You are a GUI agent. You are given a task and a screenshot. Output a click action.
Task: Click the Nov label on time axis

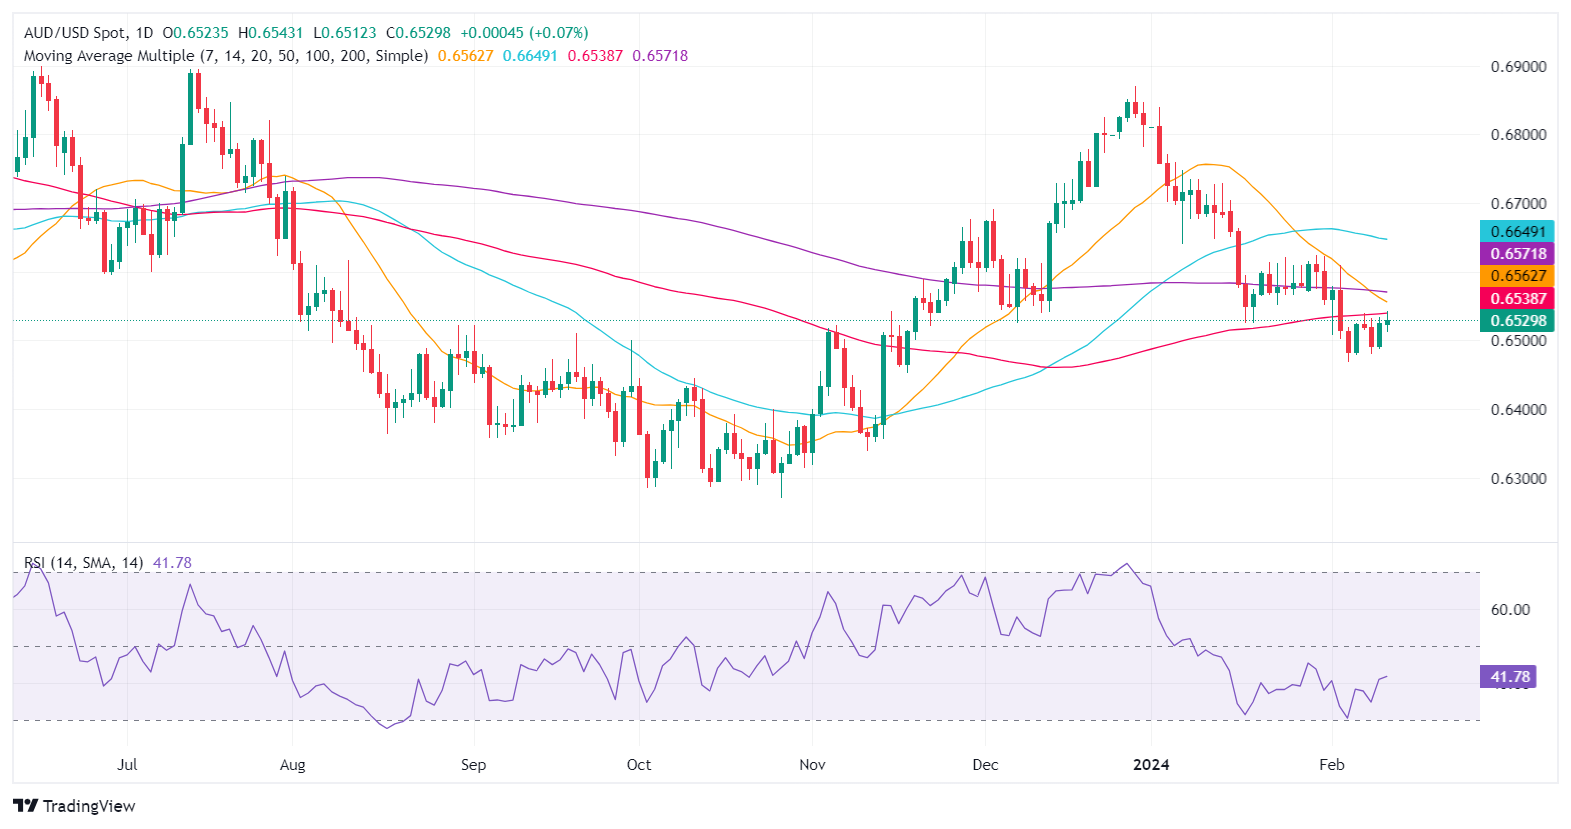click(x=812, y=765)
